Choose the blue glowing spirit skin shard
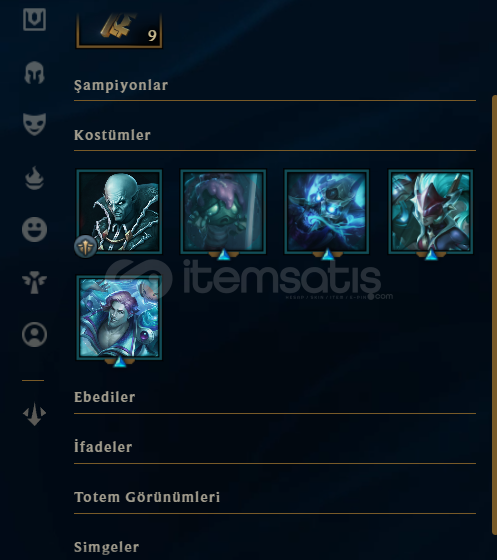497x560 pixels. [x=327, y=211]
